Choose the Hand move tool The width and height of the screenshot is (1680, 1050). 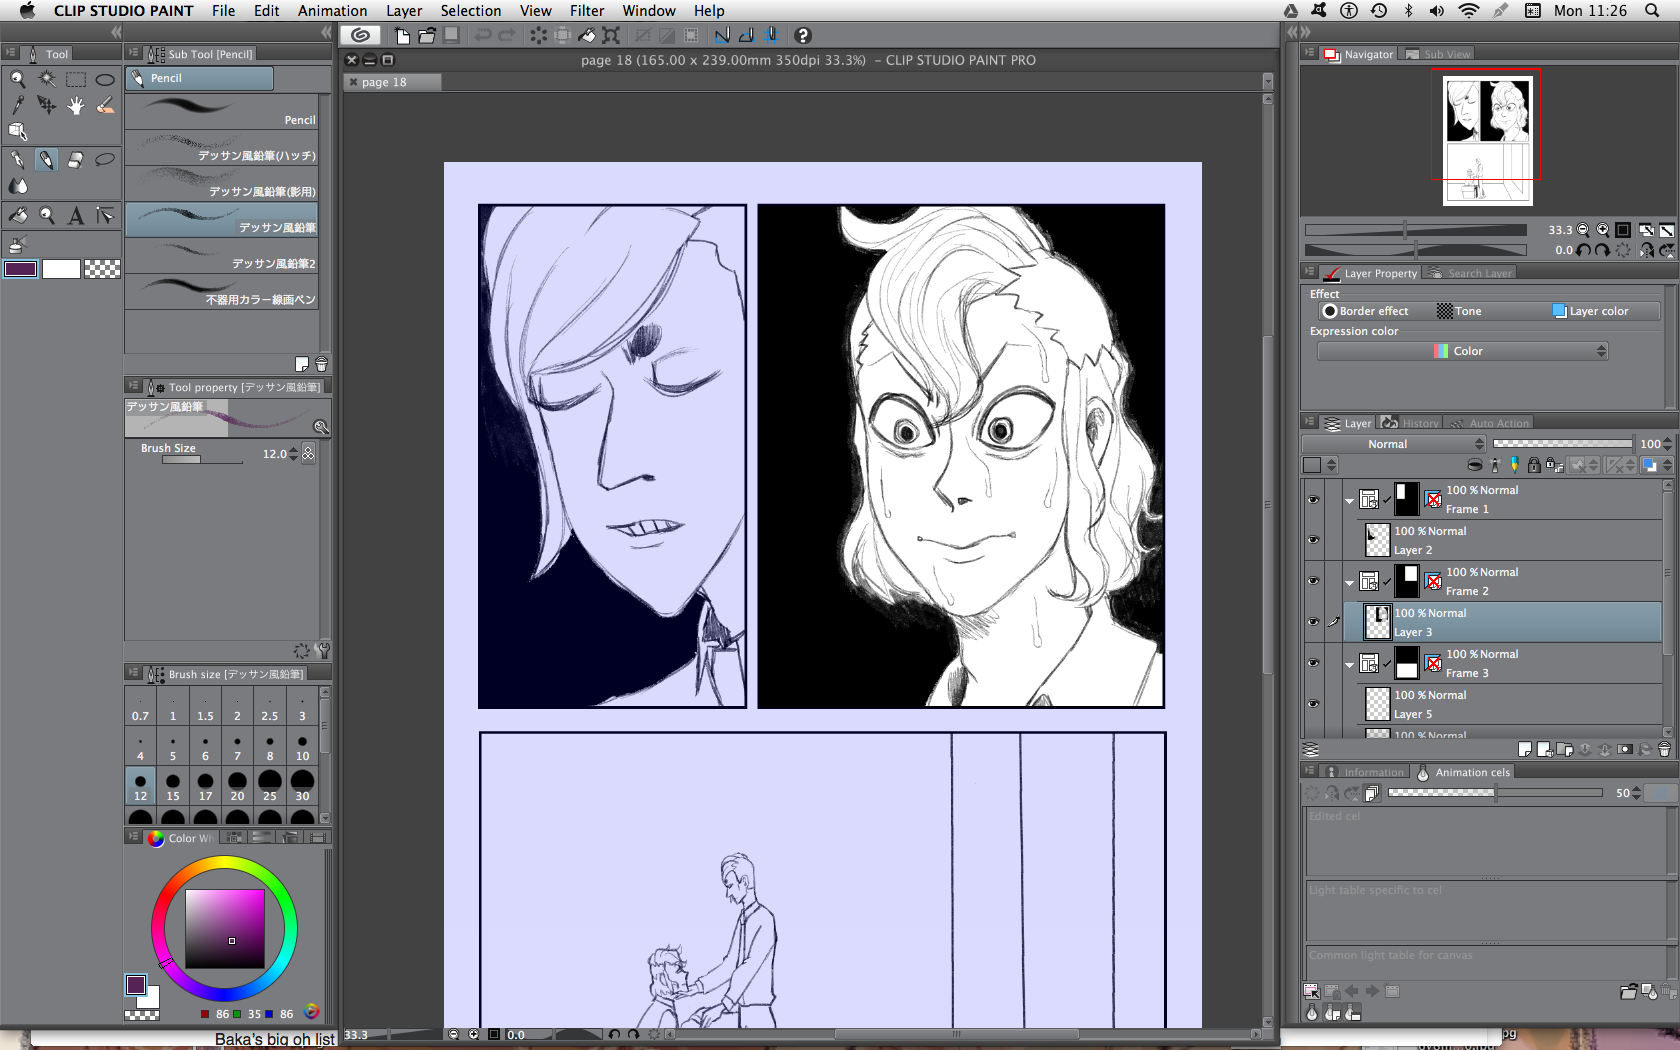pyautogui.click(x=75, y=105)
